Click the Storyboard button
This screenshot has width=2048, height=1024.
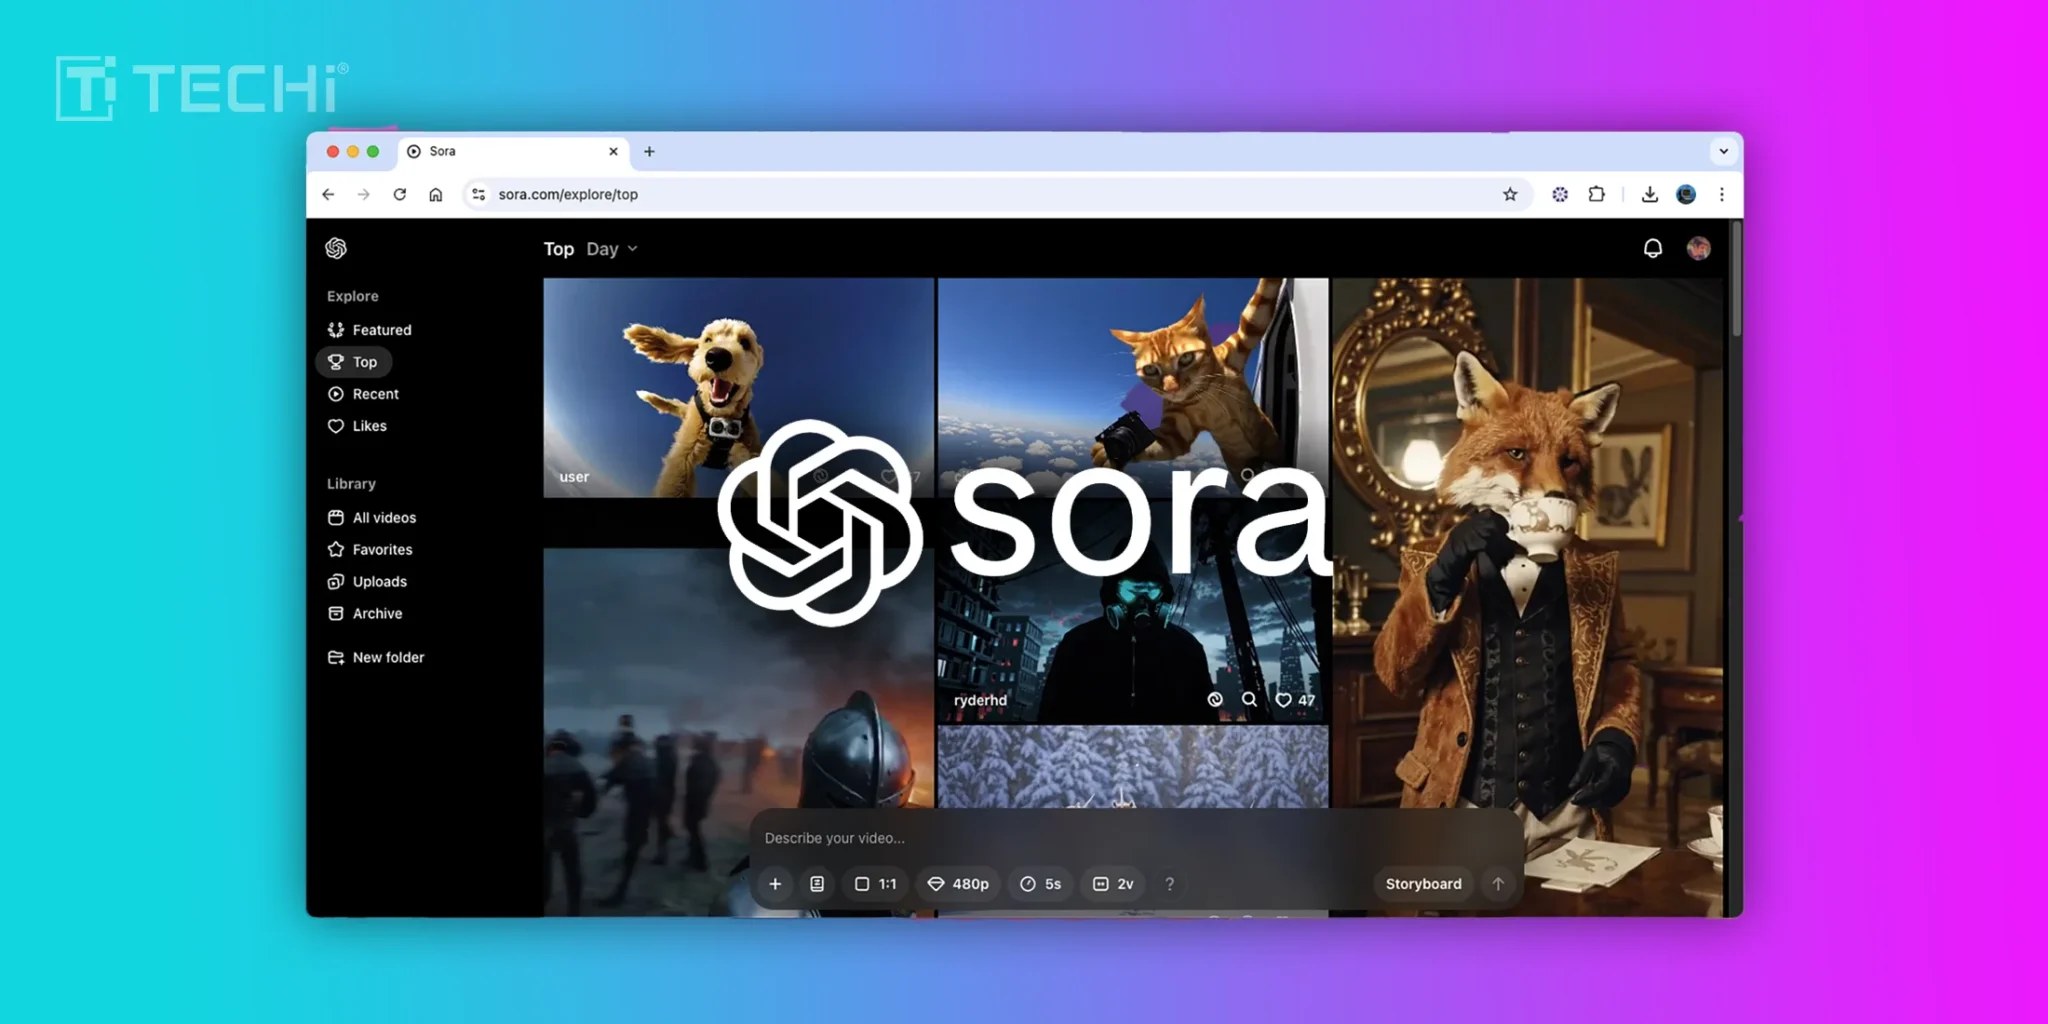click(x=1423, y=884)
